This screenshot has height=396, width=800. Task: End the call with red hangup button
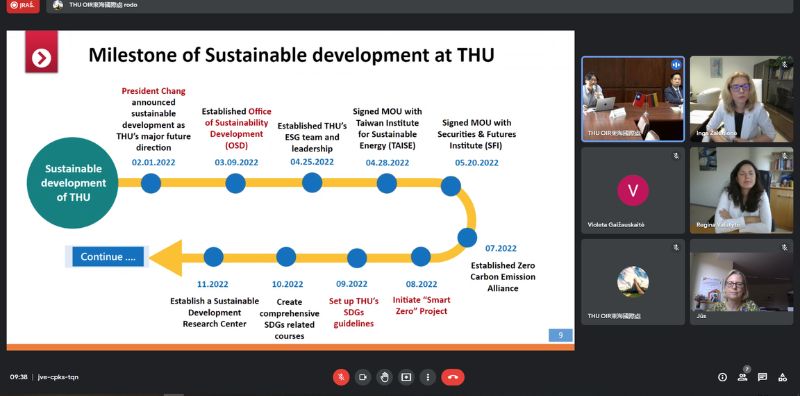[453, 377]
